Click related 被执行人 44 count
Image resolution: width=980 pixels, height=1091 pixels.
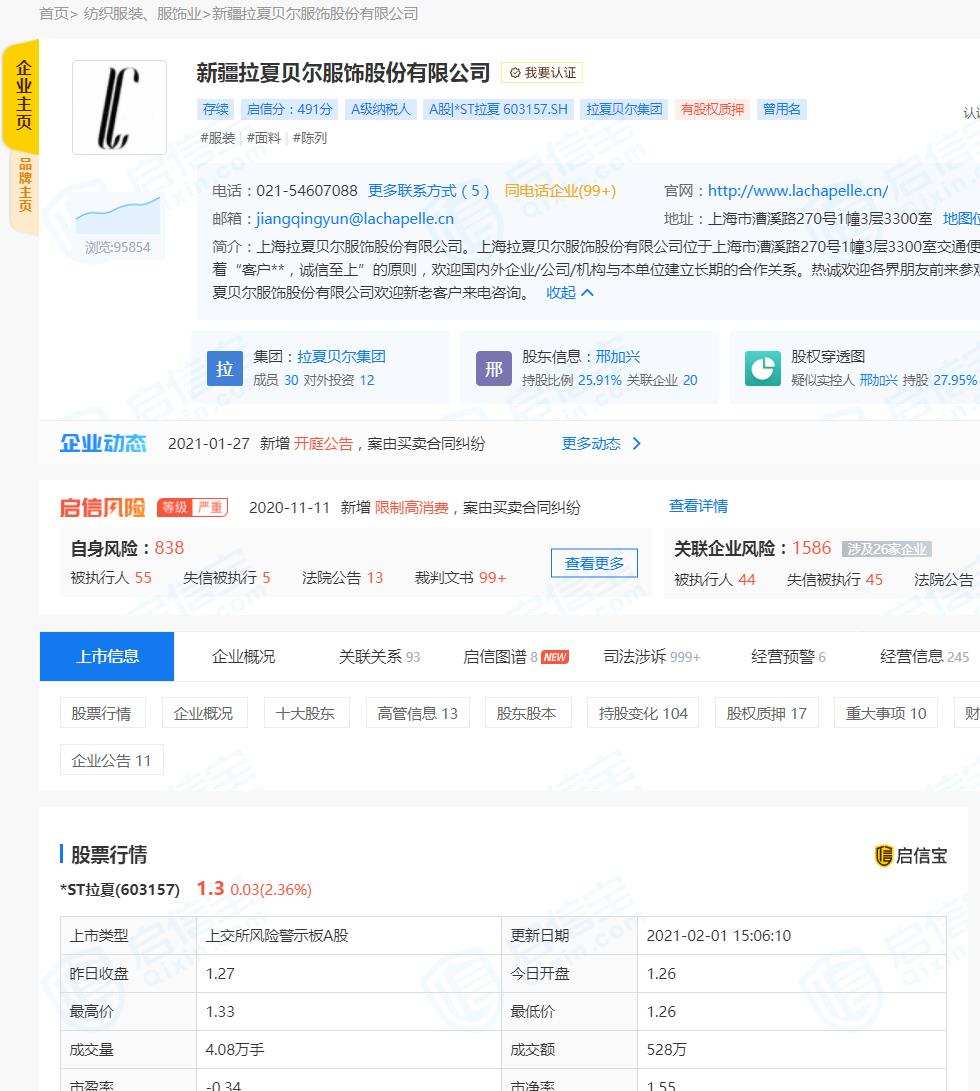(715, 579)
